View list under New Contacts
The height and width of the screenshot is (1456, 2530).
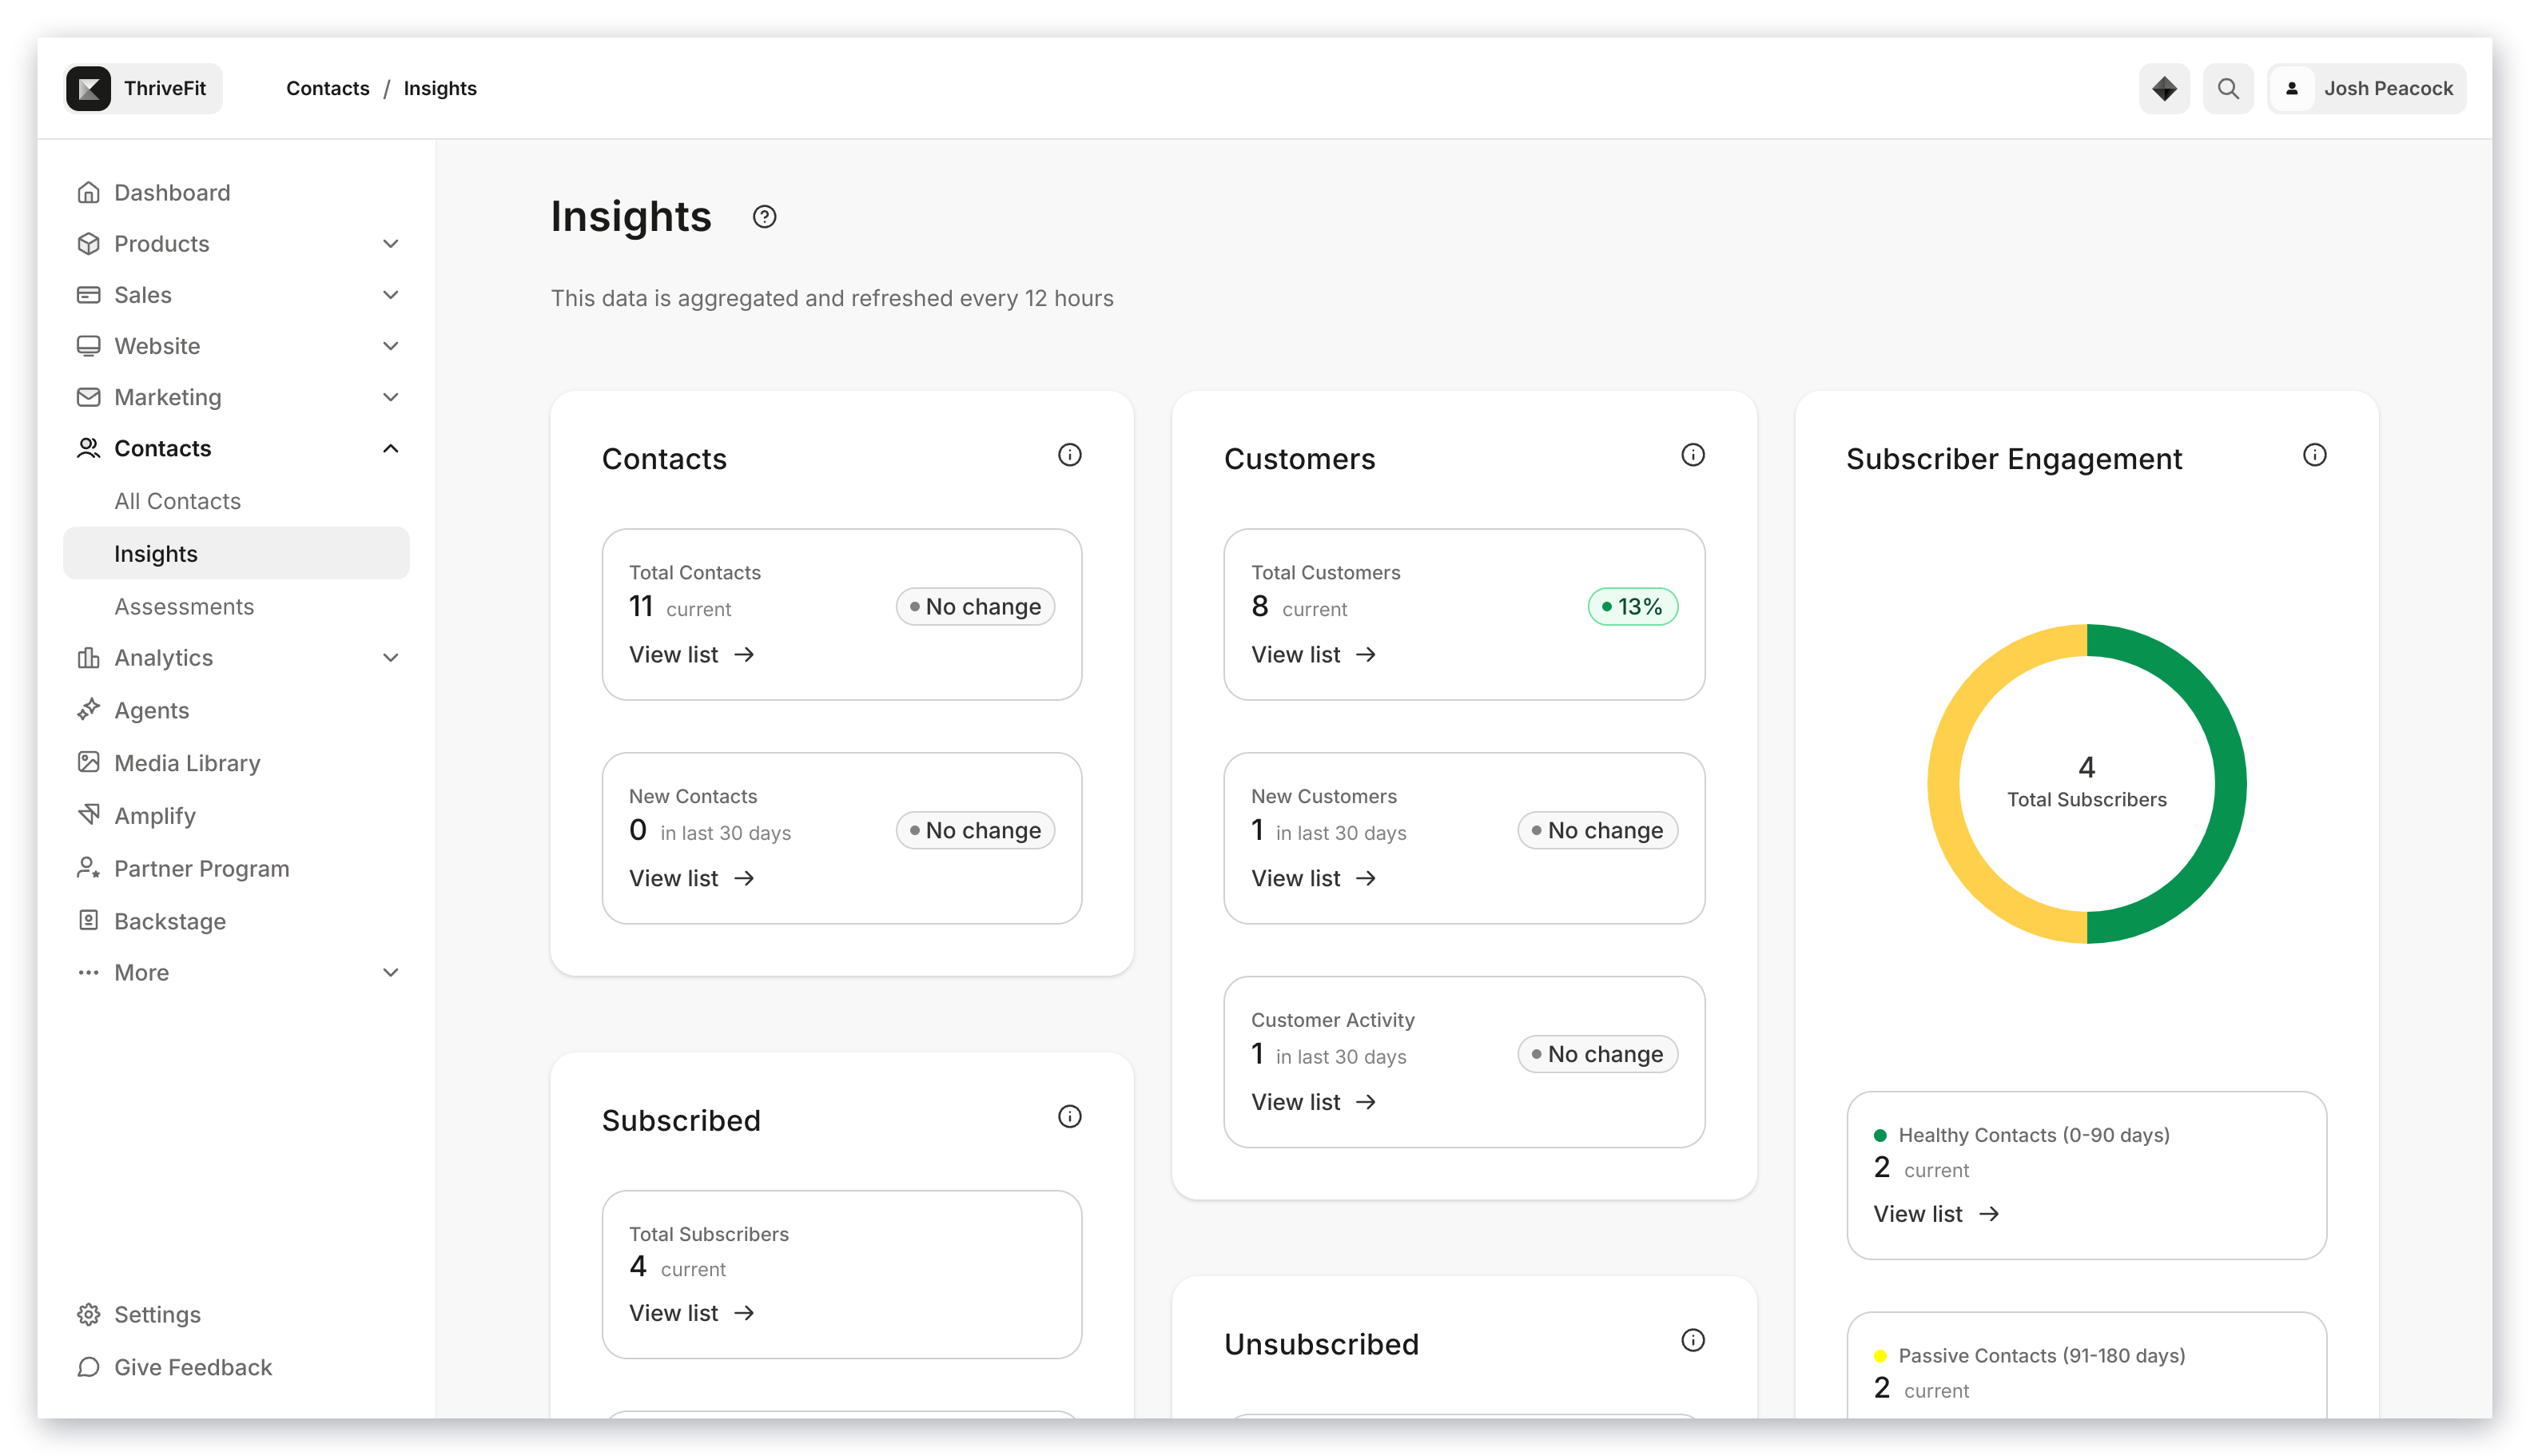(691, 878)
